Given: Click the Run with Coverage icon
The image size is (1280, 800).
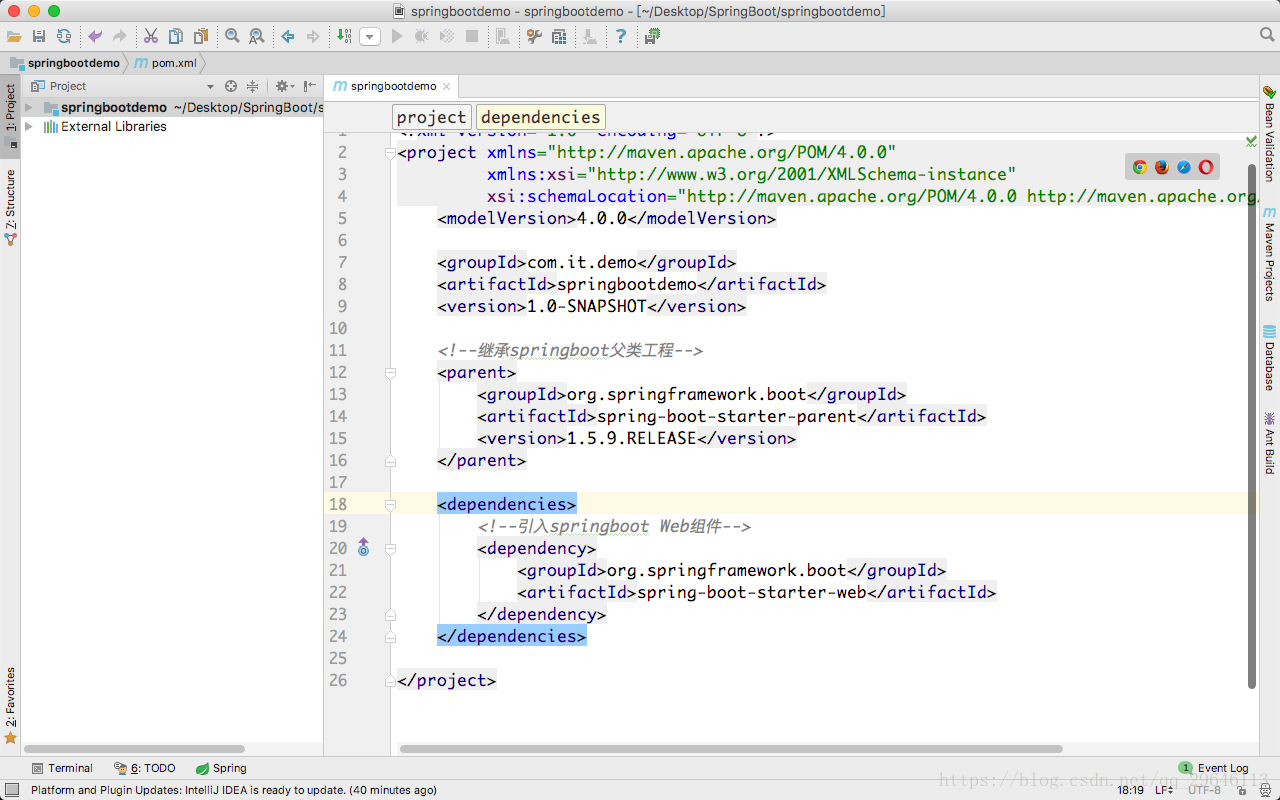Looking at the screenshot, I should (447, 36).
